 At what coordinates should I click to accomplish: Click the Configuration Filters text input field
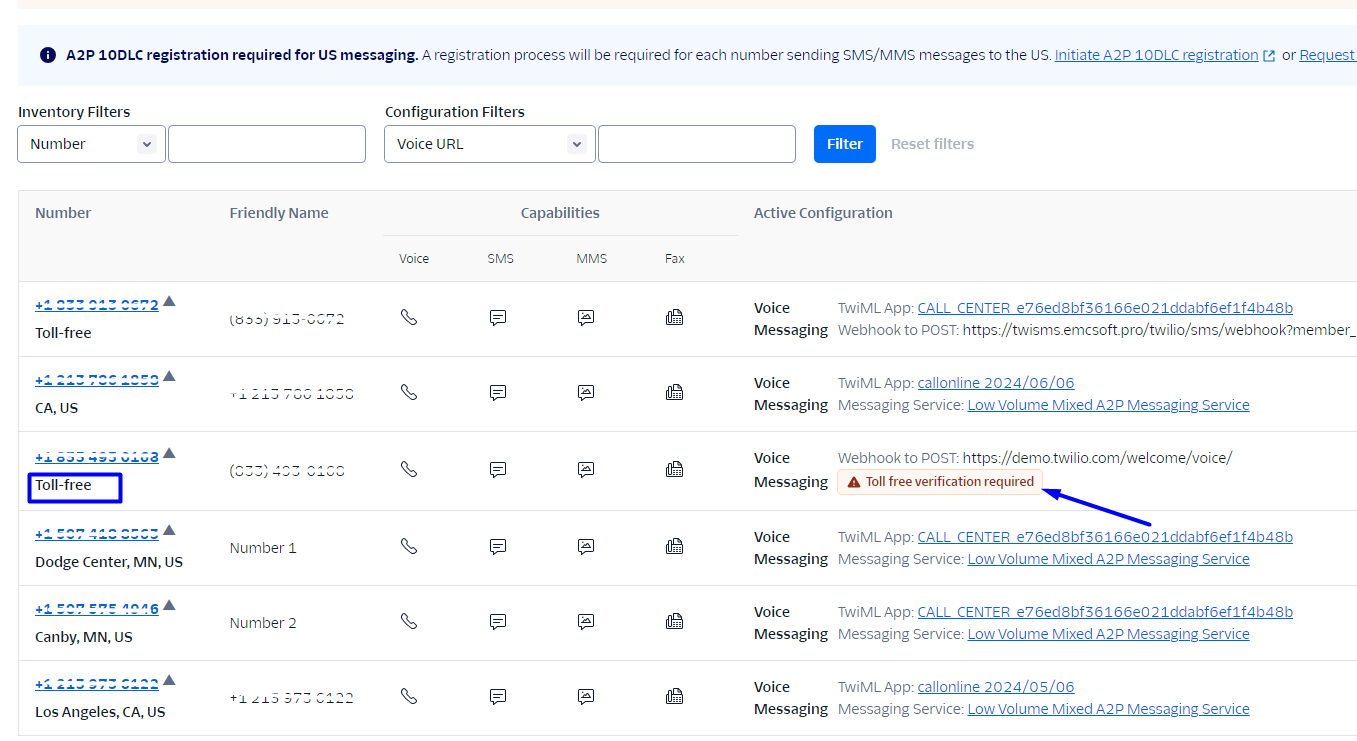point(696,144)
